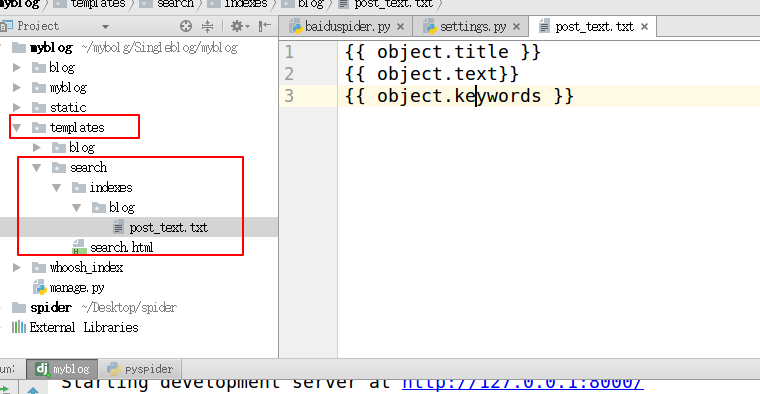This screenshot has width=760, height=394.
Task: Select the search folder in tree
Action: pos(88,168)
